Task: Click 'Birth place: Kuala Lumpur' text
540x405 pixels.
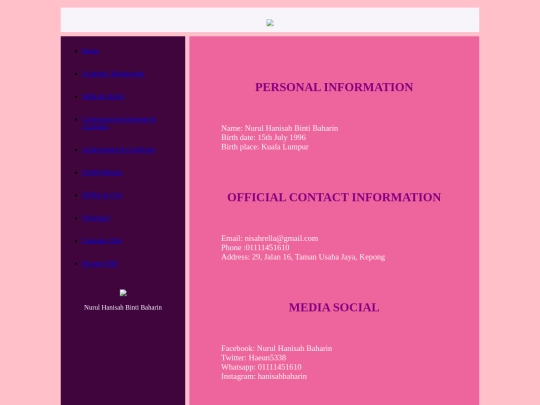Action: [x=265, y=147]
